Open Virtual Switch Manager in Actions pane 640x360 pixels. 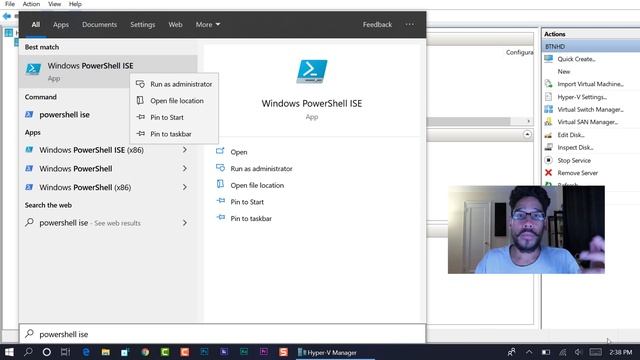(590, 109)
